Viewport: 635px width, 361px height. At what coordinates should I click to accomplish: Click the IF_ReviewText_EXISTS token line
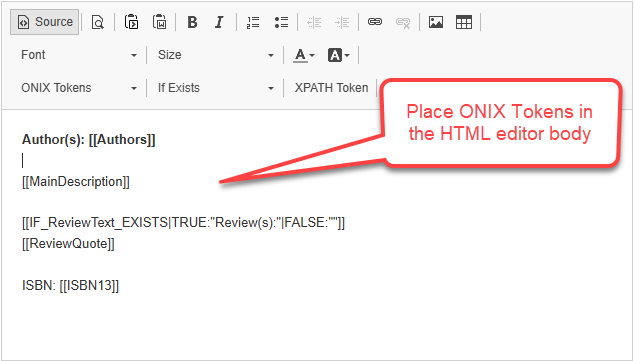(x=183, y=222)
